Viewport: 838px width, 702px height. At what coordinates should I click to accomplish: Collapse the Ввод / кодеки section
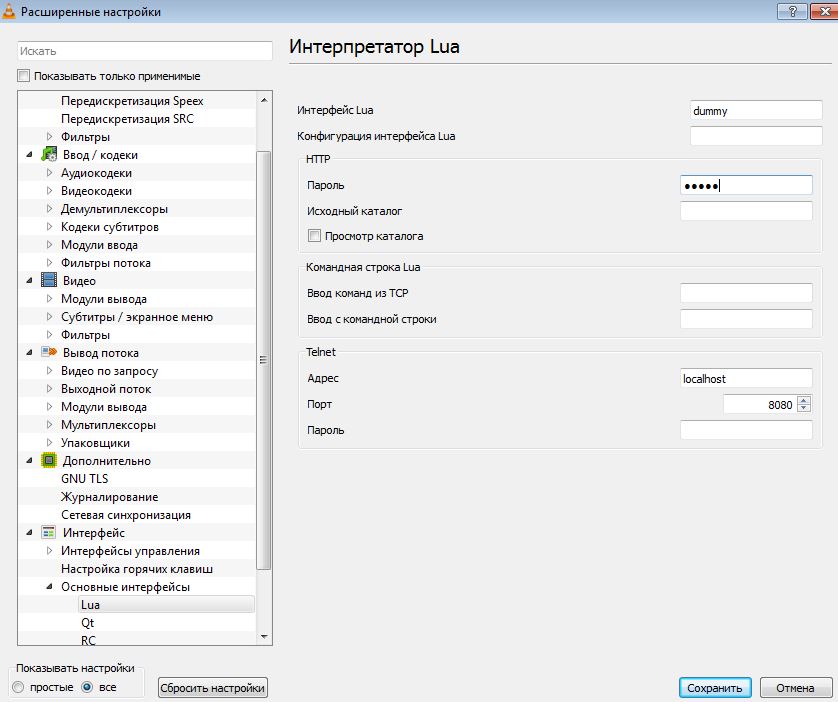tap(29, 155)
